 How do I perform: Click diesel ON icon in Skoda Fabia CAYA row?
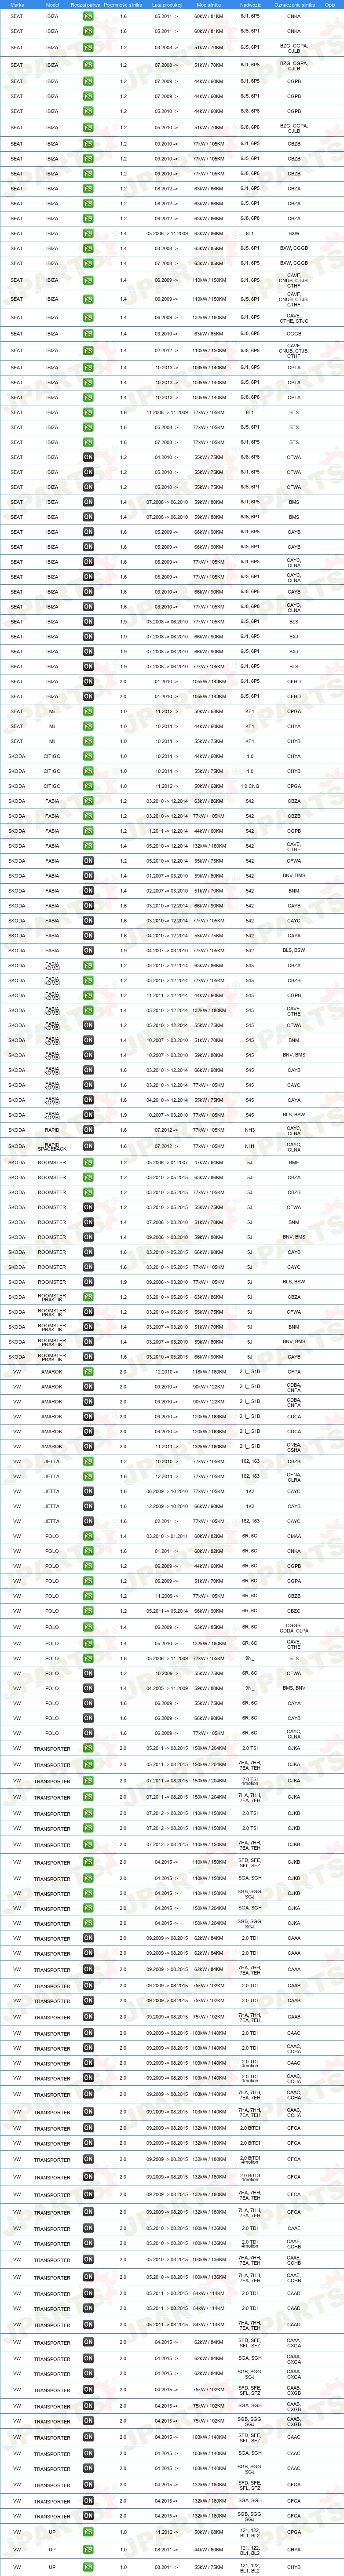click(88, 936)
